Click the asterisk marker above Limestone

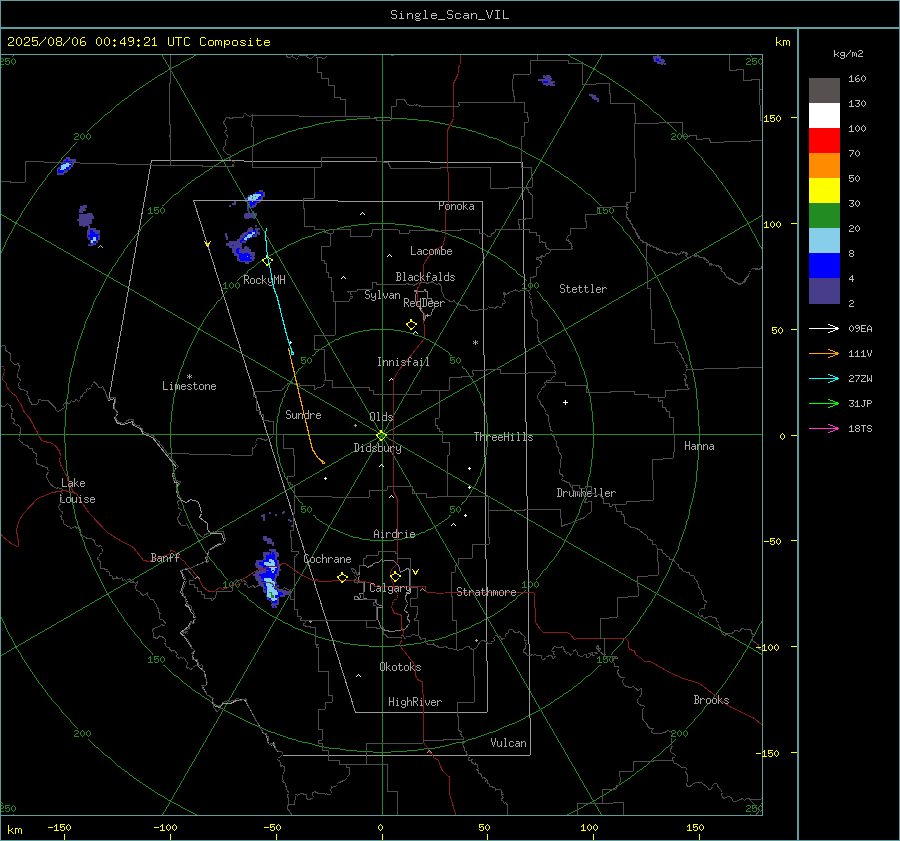[189, 377]
